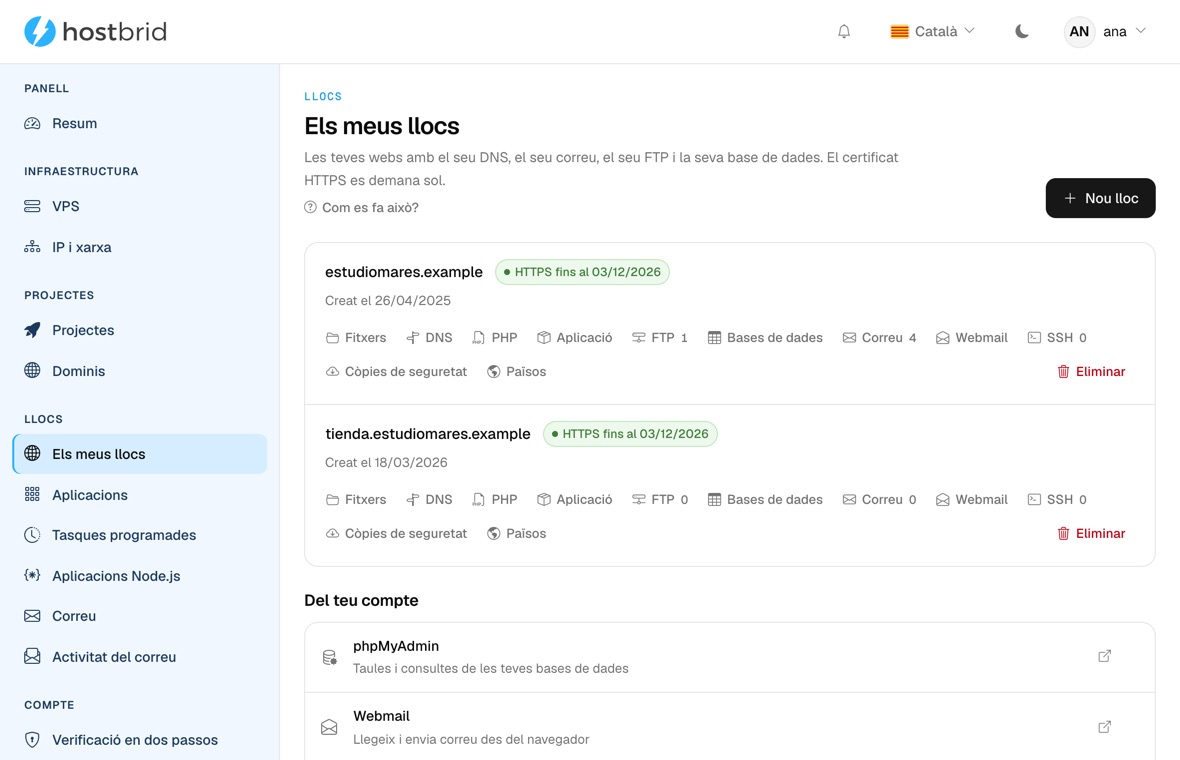Open Fitxers for estudiomares.example
Screen dimensions: 1180x760
tap(356, 338)
